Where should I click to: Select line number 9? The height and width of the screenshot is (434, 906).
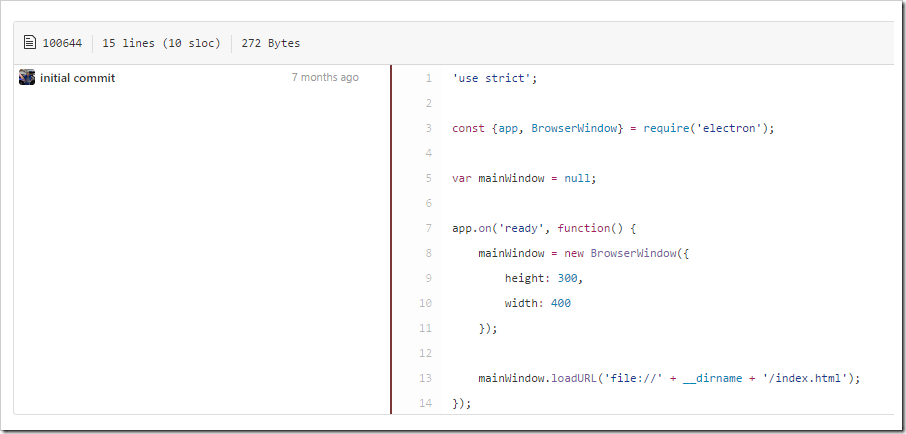click(x=429, y=278)
